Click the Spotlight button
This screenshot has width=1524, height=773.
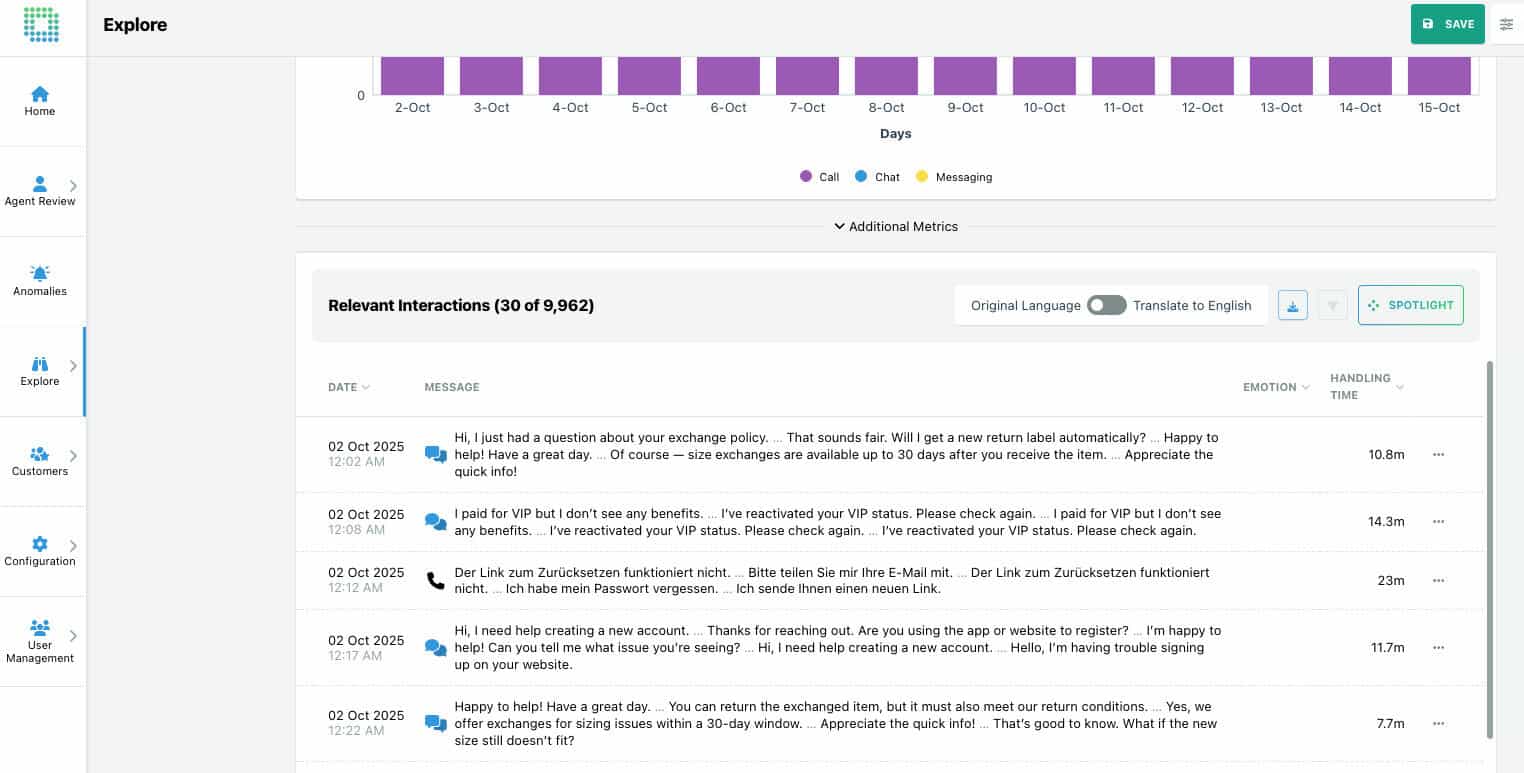pyautogui.click(x=1410, y=305)
